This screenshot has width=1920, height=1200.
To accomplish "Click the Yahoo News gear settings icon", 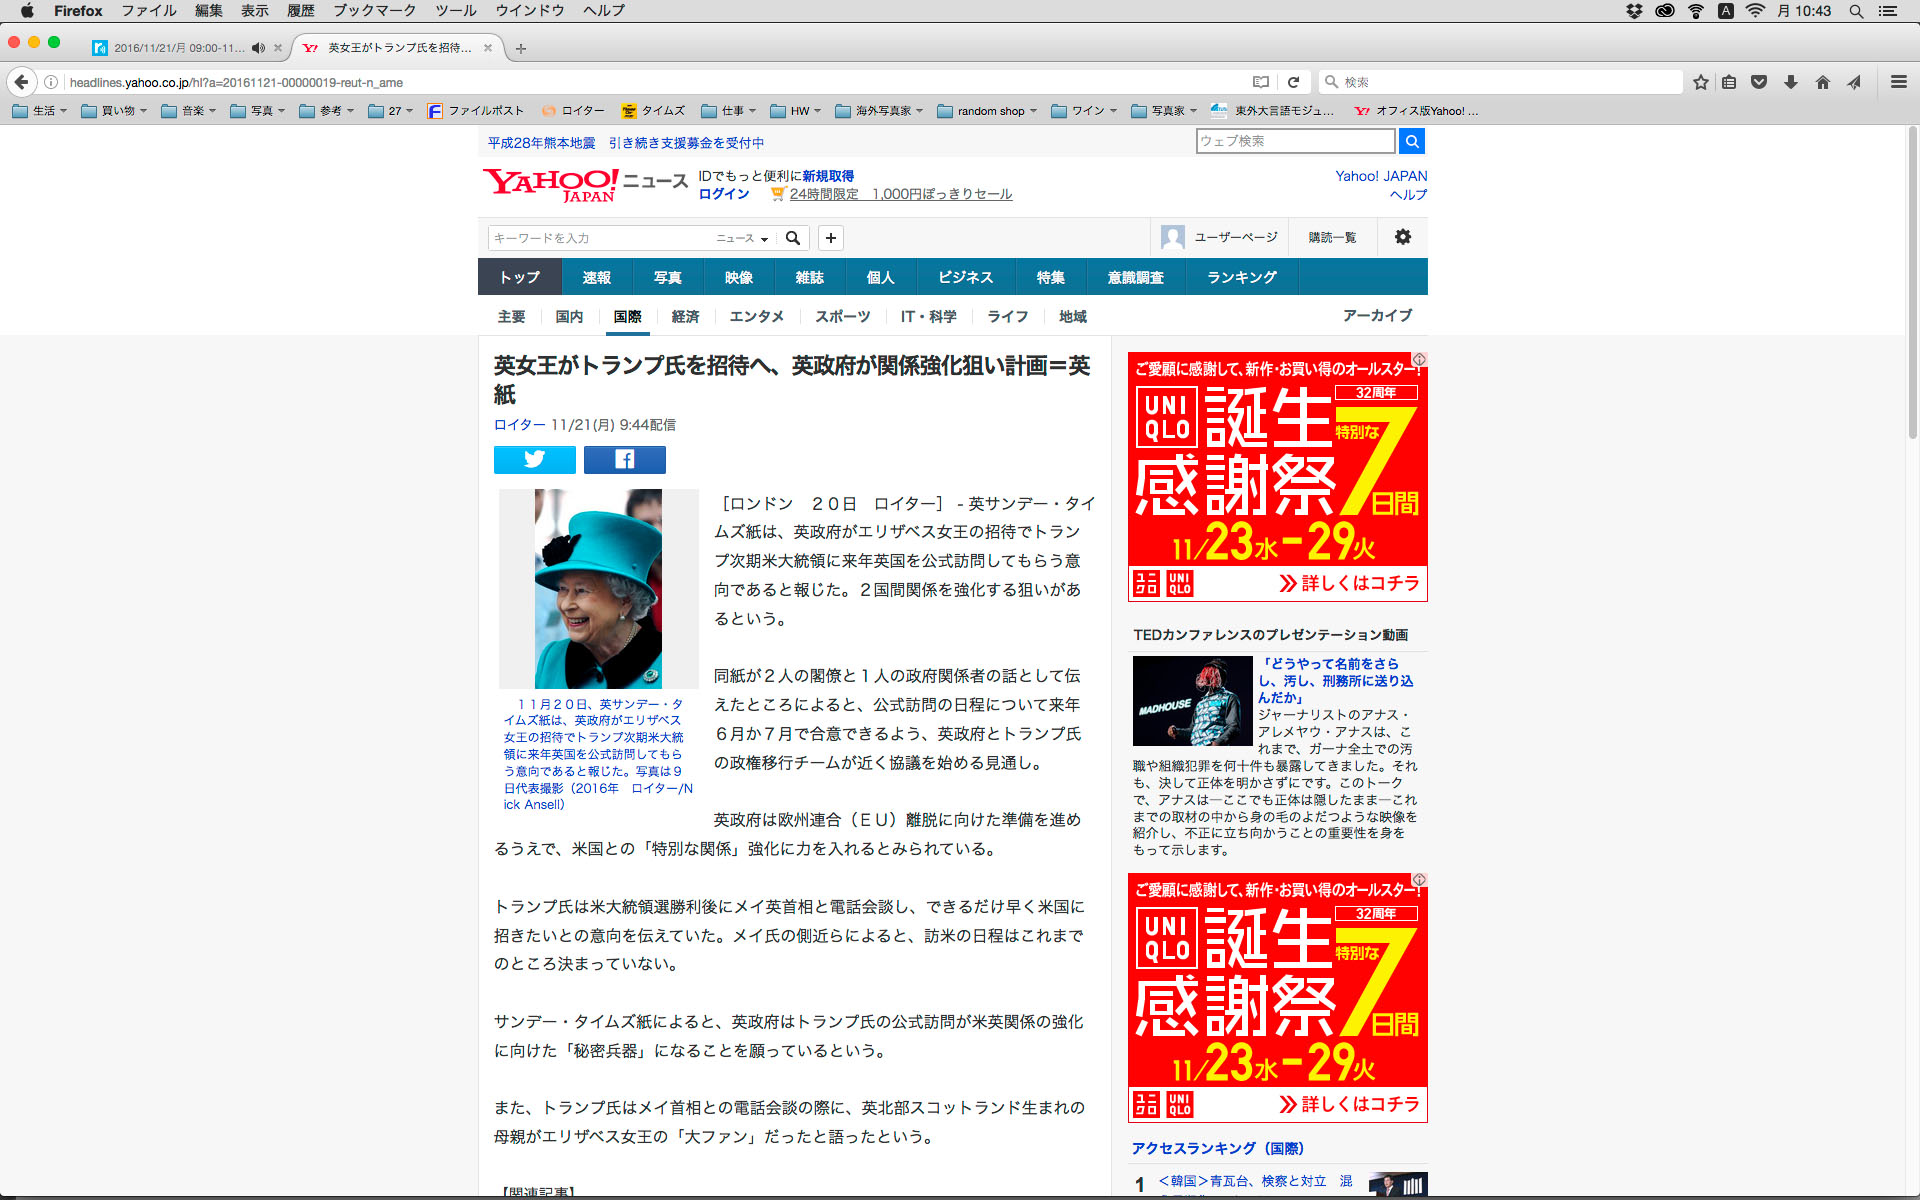I will click(x=1402, y=237).
